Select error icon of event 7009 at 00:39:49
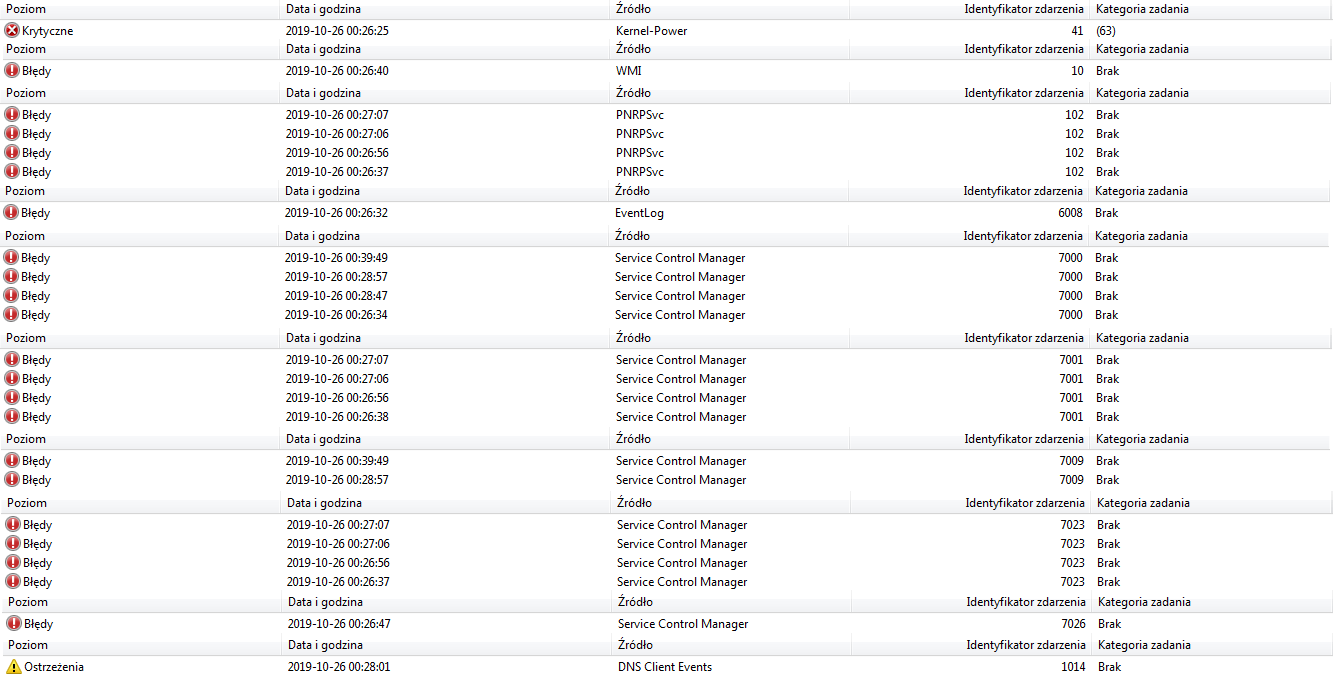The image size is (1333, 684). (x=13, y=461)
